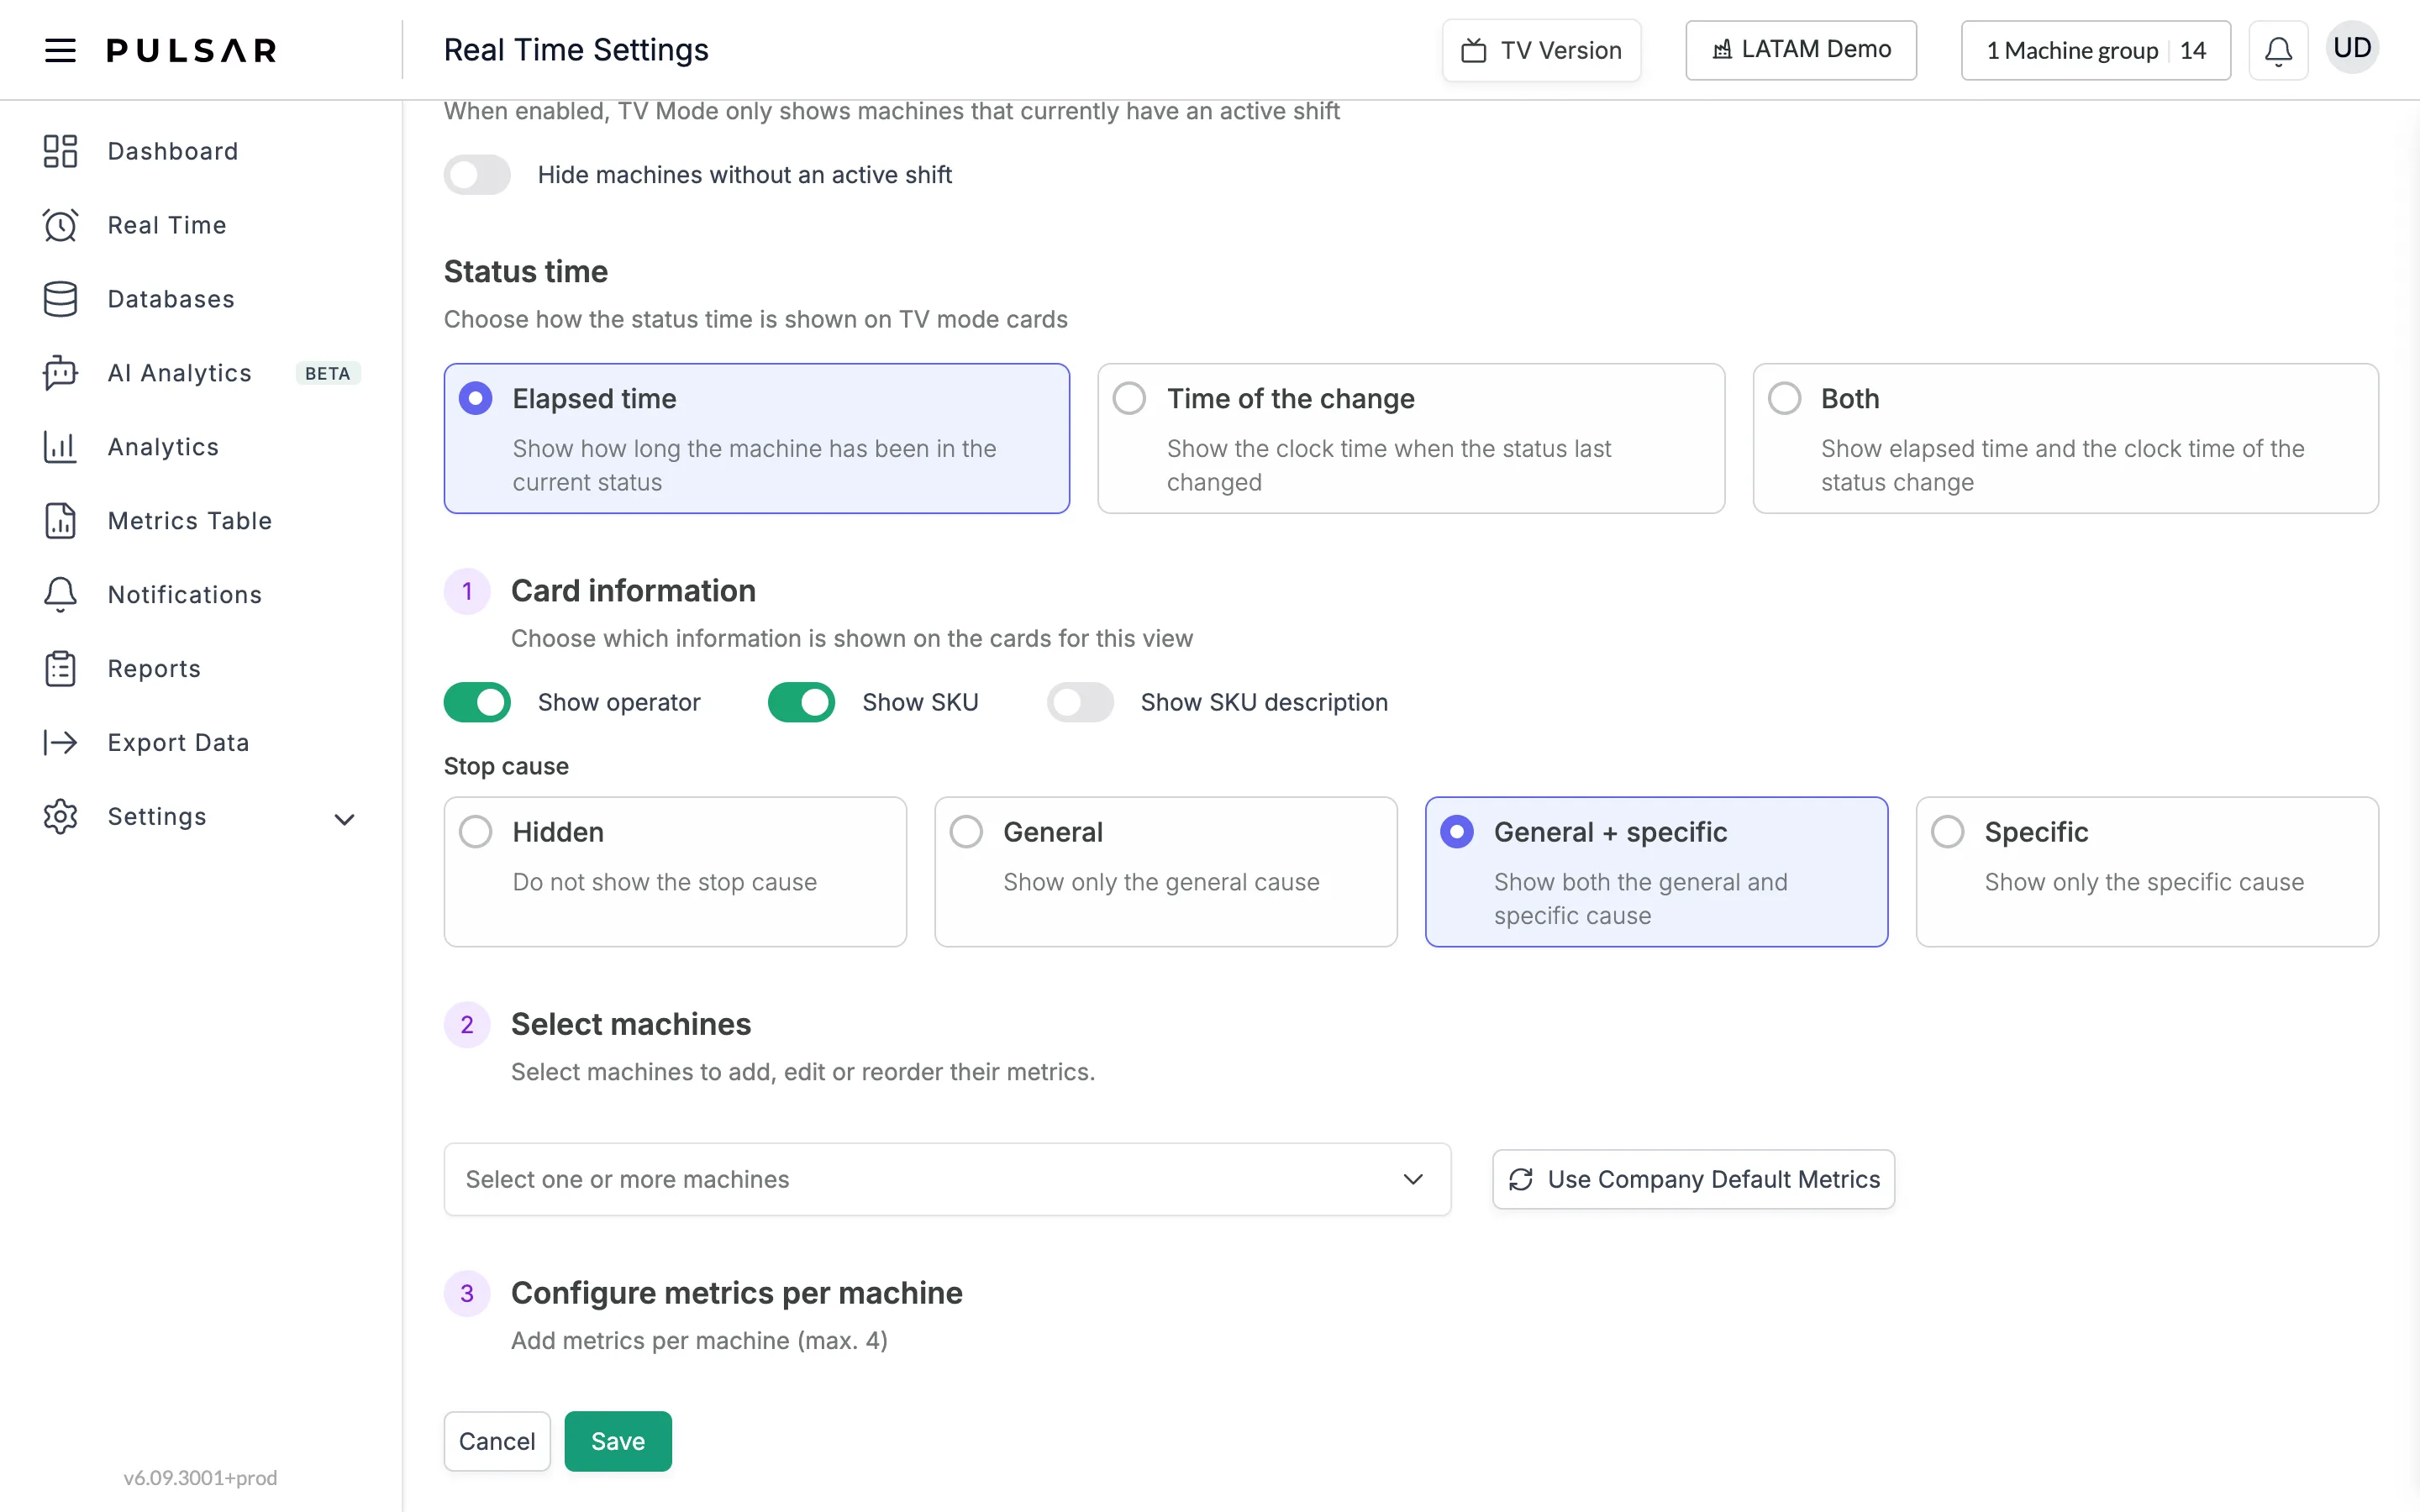Toggle Hide machines without an active shift
The image size is (2420, 1512).
click(x=477, y=175)
